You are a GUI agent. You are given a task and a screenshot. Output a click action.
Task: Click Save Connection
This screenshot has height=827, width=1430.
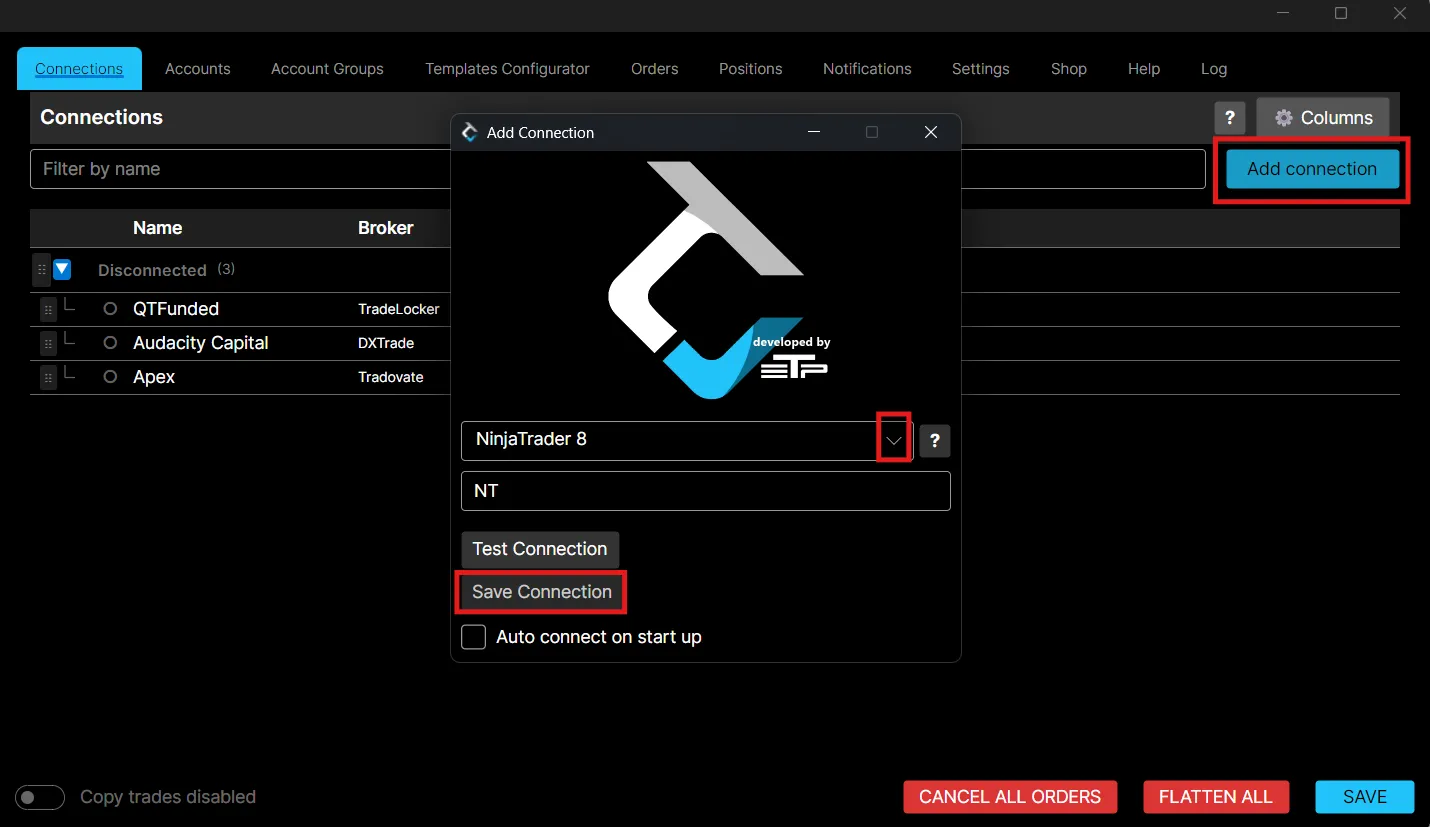coord(542,592)
